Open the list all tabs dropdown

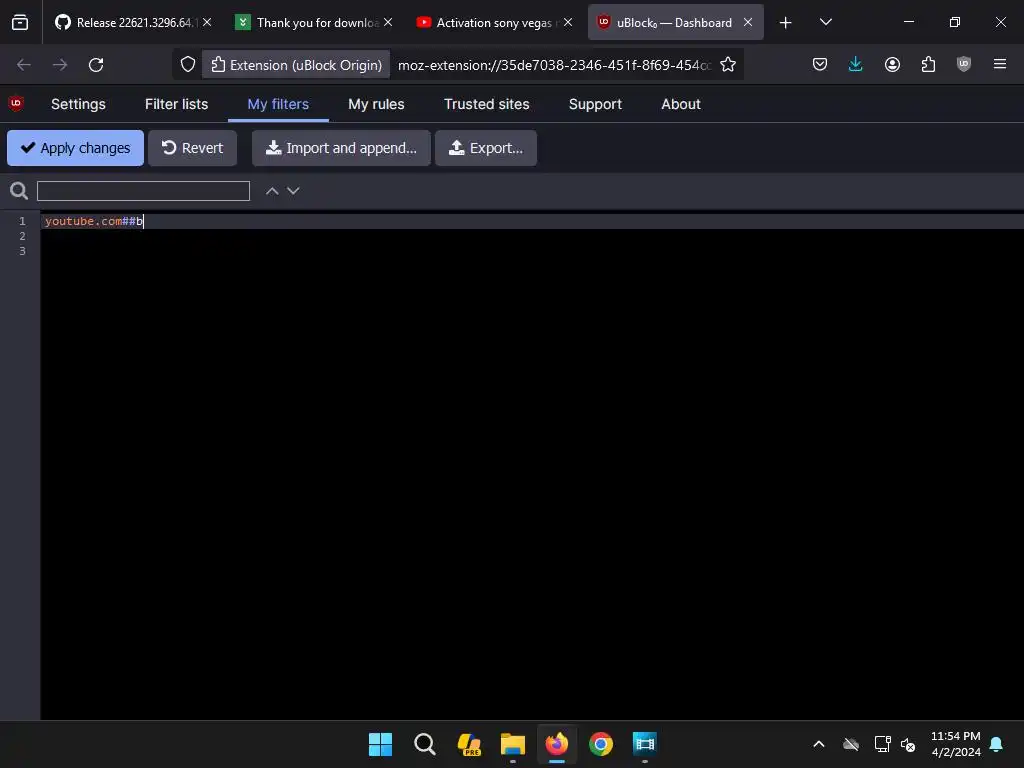click(825, 22)
